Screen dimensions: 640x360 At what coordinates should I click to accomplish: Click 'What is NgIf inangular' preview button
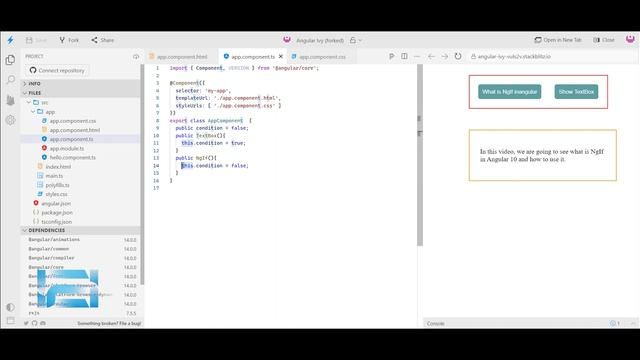point(510,92)
